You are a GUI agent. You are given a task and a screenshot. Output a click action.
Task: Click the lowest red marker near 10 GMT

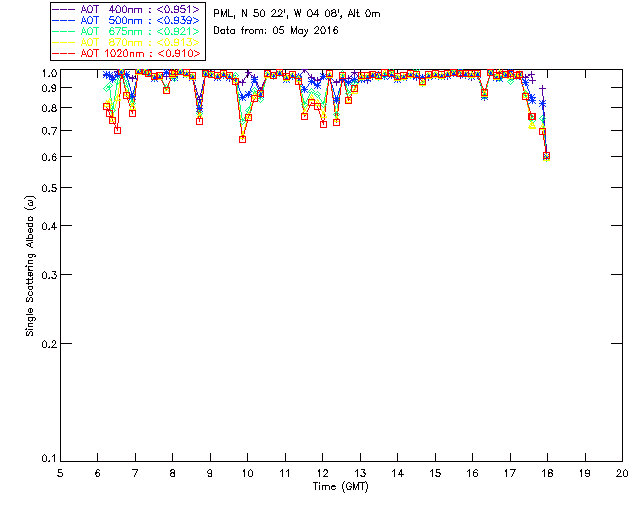(x=242, y=139)
